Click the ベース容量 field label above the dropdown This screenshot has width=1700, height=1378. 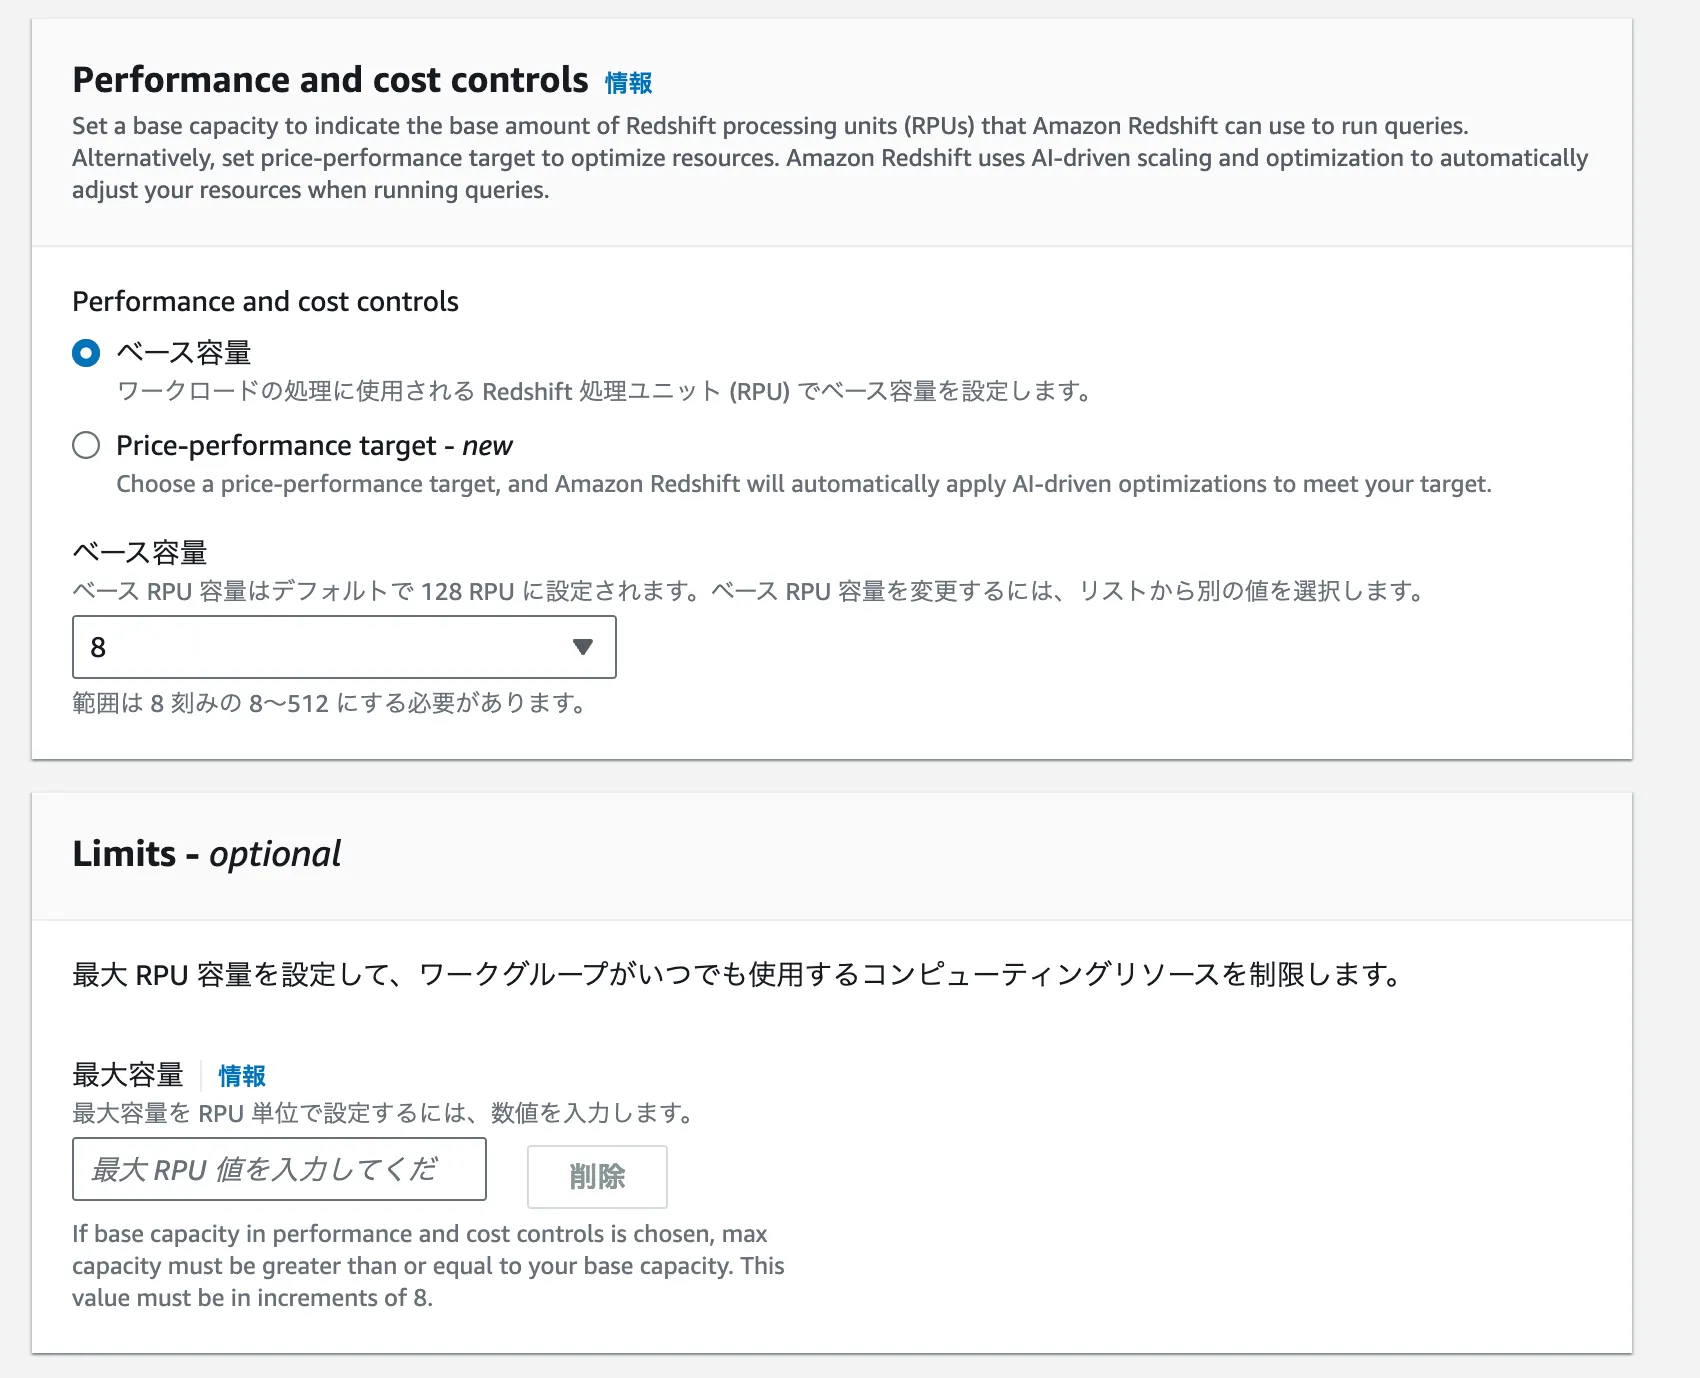(x=140, y=552)
